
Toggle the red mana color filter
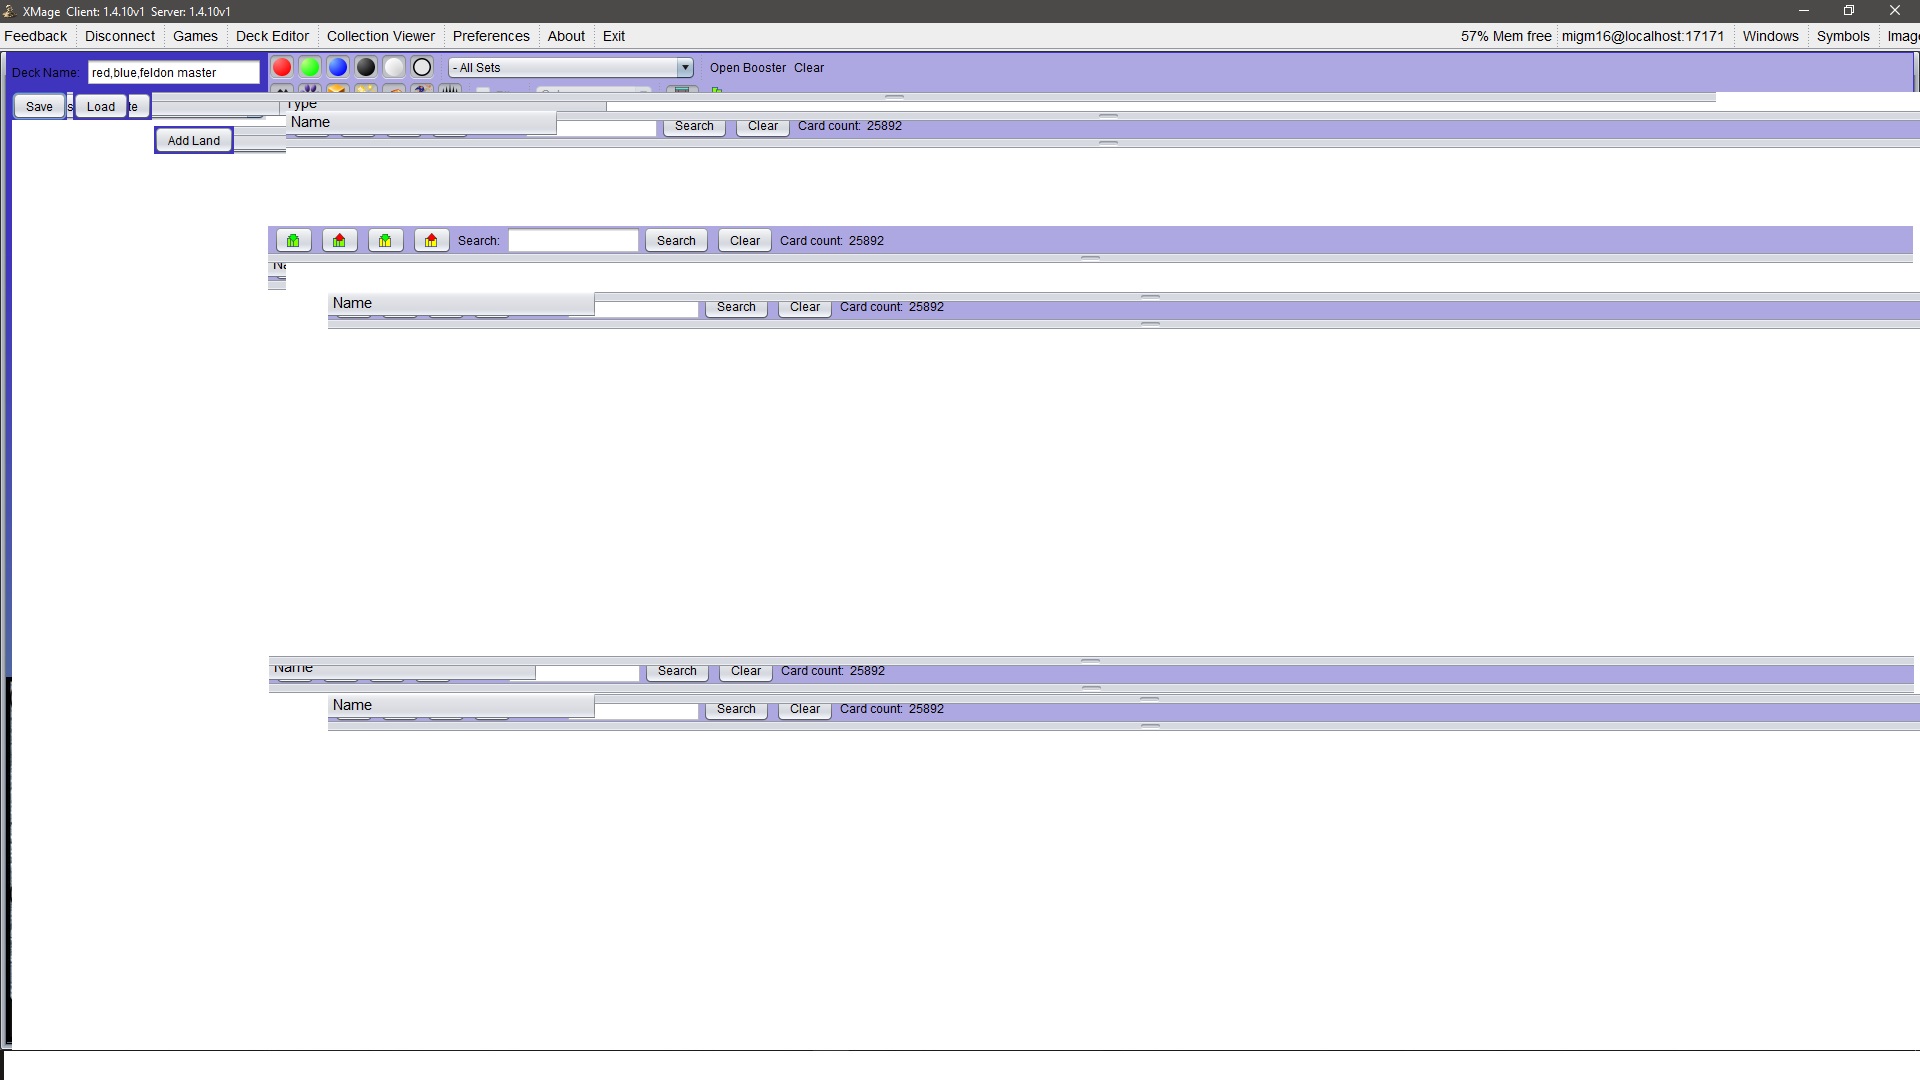pos(282,67)
